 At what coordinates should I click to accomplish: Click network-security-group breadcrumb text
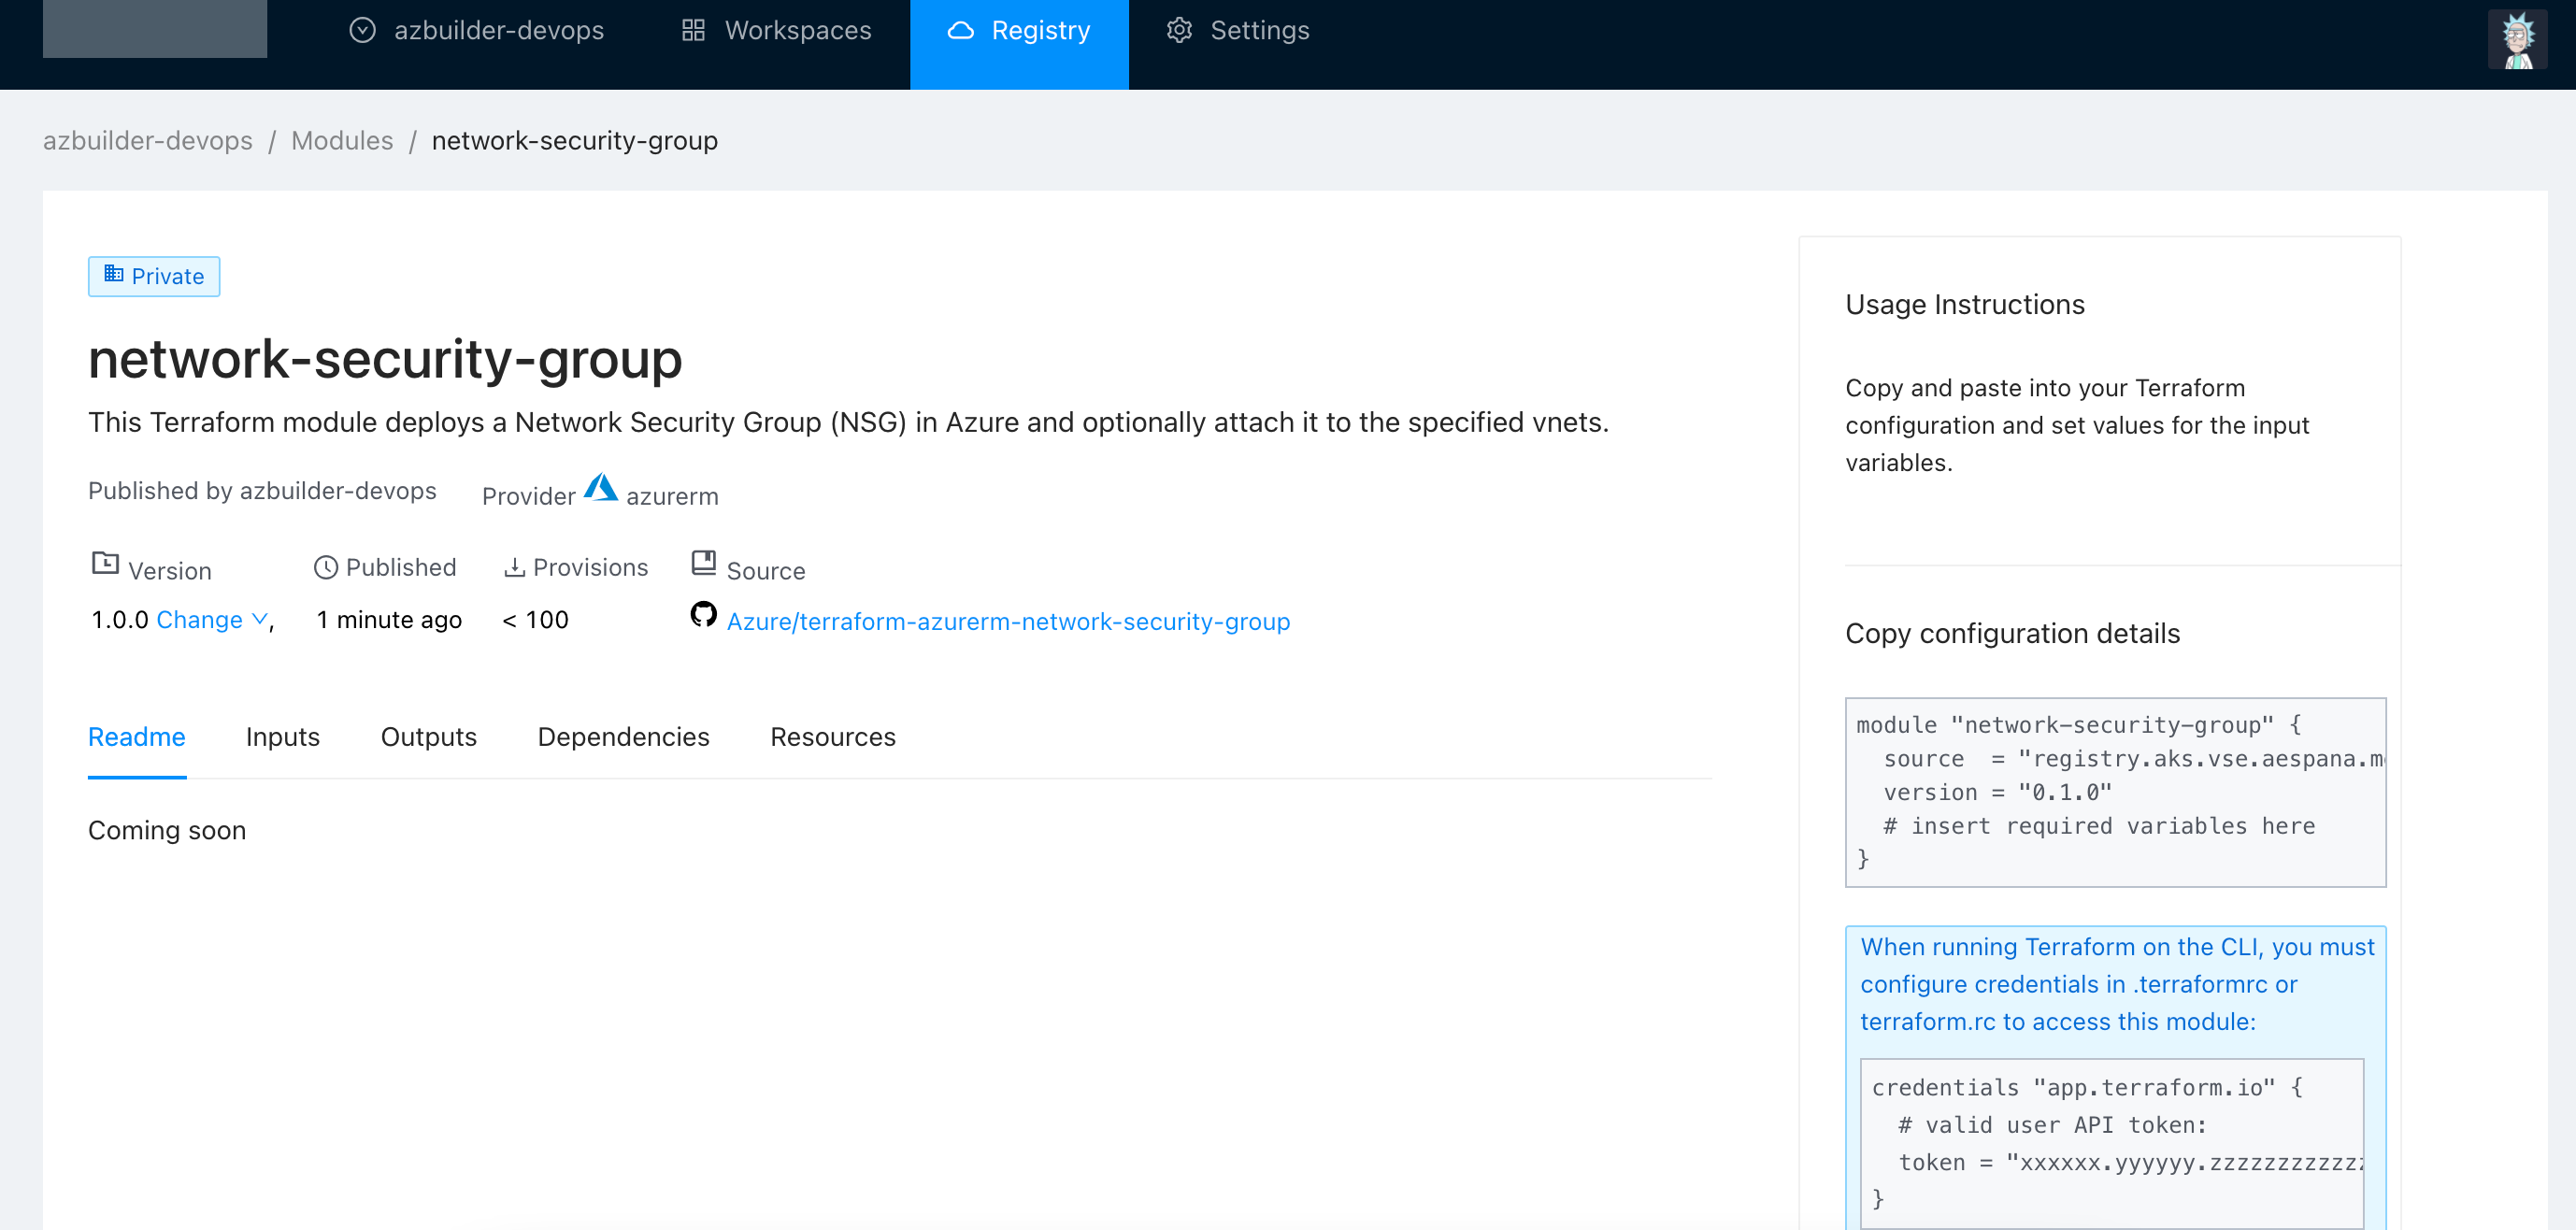(x=575, y=140)
